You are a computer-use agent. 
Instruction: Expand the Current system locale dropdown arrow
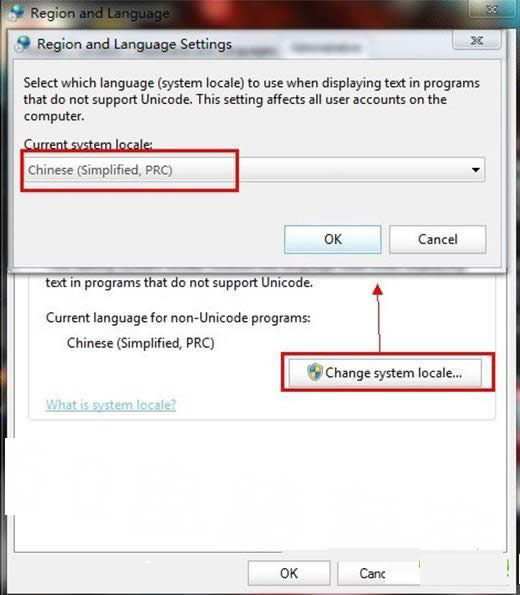click(x=476, y=170)
